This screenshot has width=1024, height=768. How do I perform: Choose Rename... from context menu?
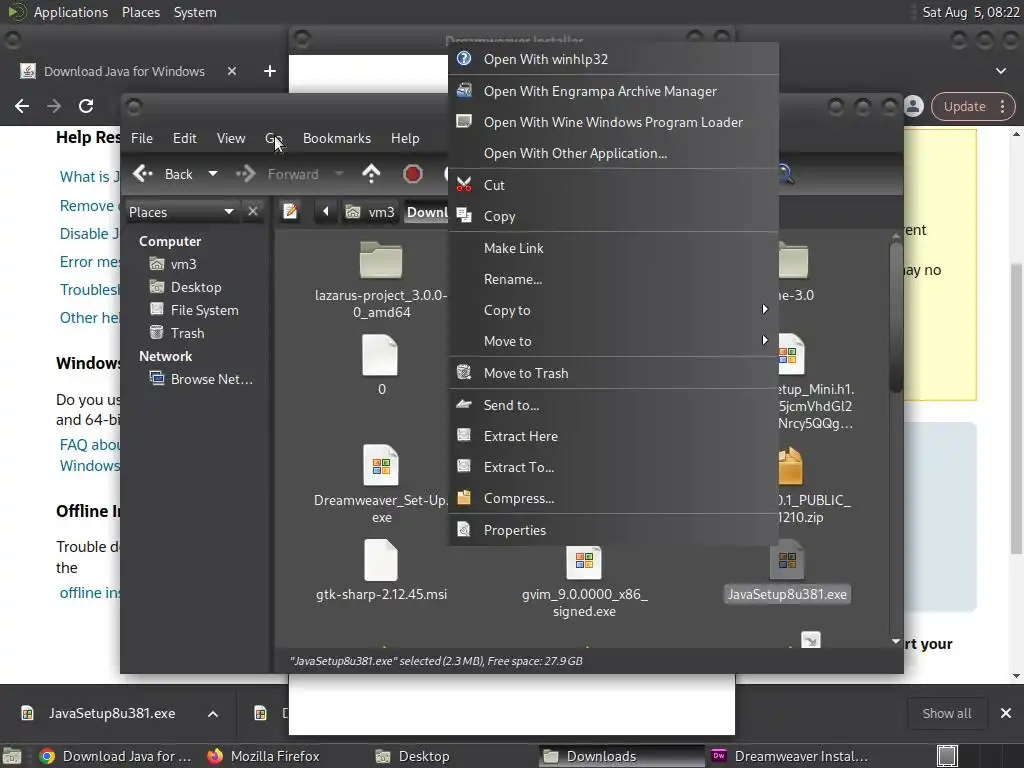tap(613, 279)
